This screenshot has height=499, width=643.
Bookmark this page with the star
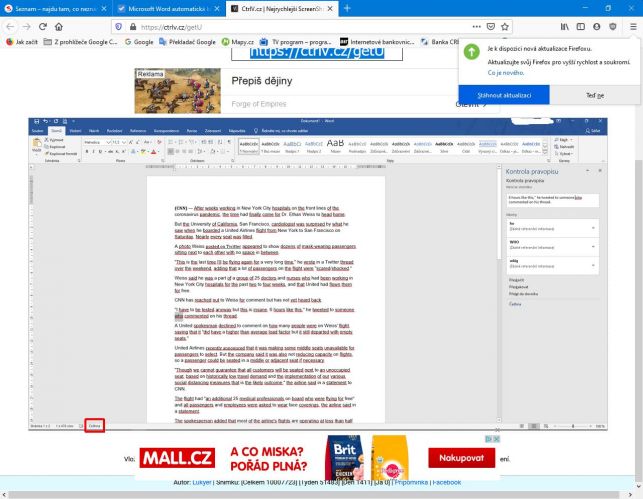[504, 27]
